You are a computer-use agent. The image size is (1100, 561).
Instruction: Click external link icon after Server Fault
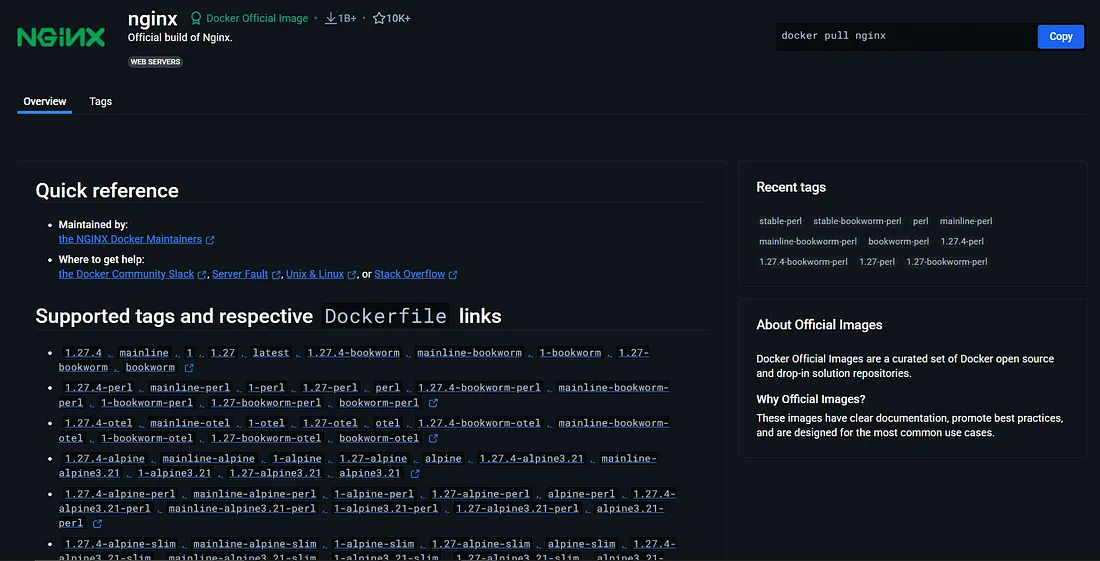(x=276, y=275)
